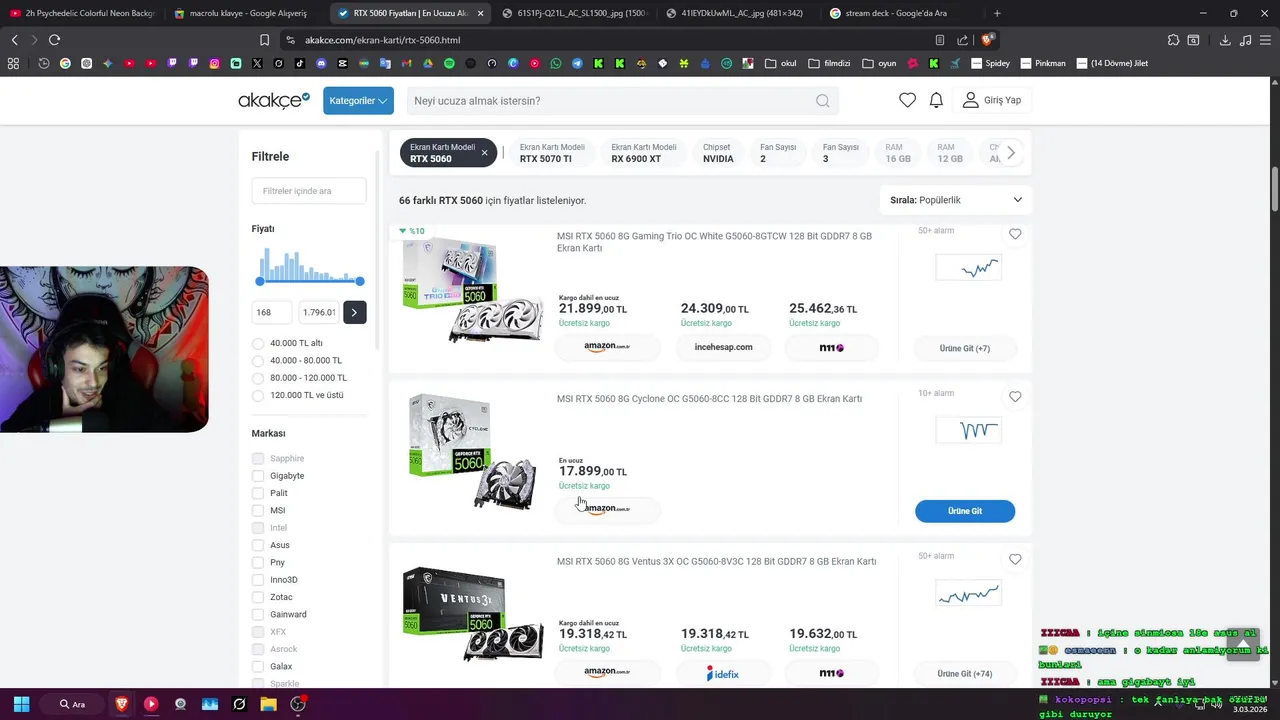1280x720 pixels.
Task: Open the WhatsApp bookmark icon
Action: pyautogui.click(x=556, y=63)
